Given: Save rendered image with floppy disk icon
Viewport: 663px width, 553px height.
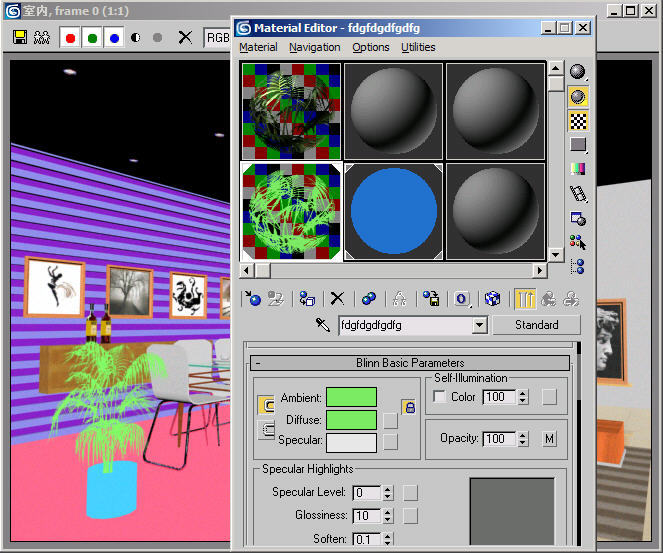Looking at the screenshot, I should coord(20,37).
